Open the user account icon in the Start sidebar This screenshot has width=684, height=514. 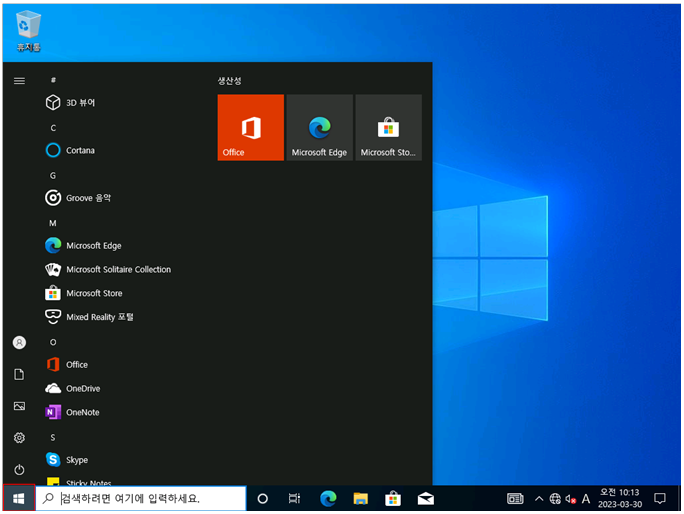(19, 343)
